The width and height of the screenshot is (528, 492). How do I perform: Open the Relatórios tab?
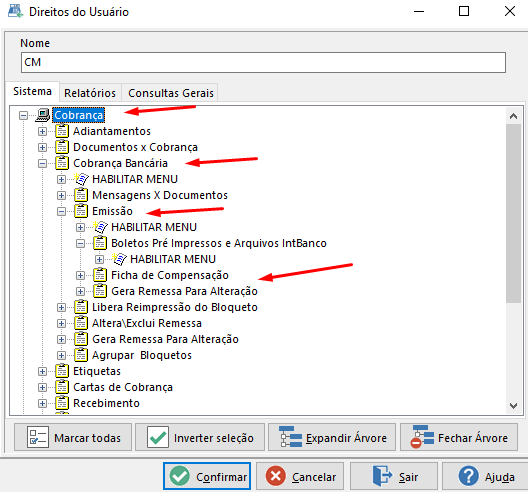point(90,93)
